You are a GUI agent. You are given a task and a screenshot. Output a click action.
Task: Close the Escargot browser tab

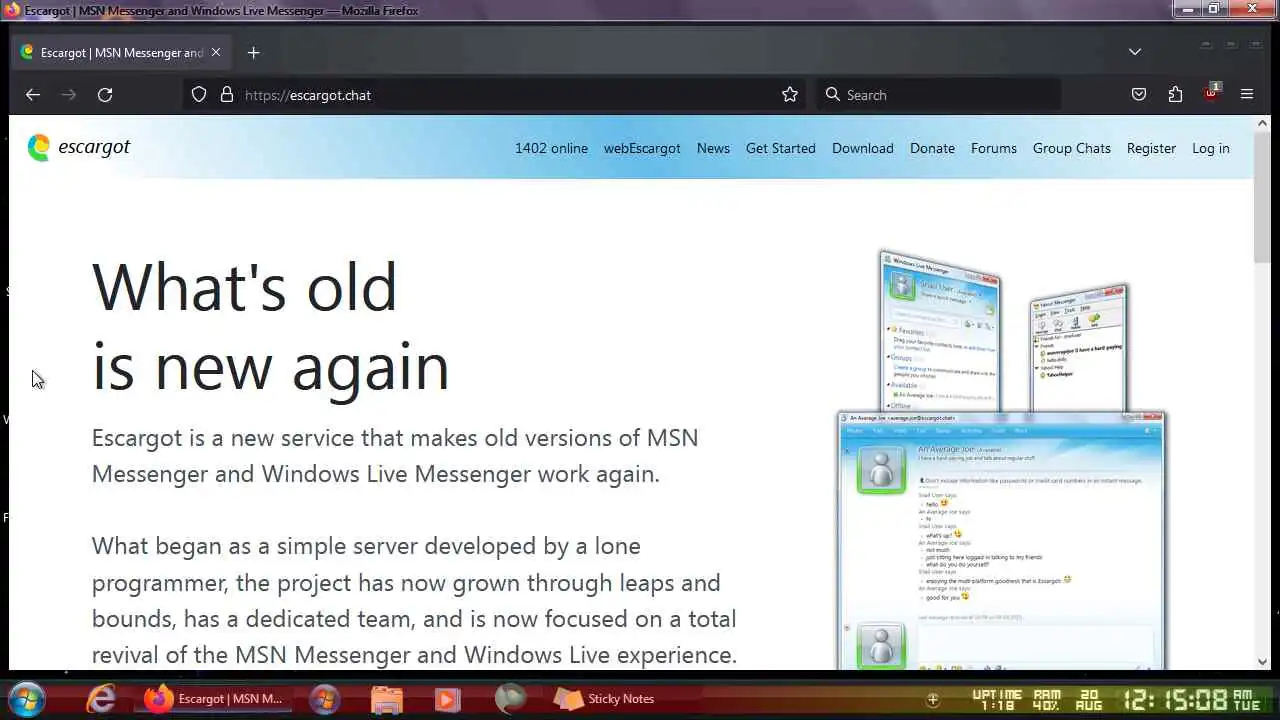215,52
